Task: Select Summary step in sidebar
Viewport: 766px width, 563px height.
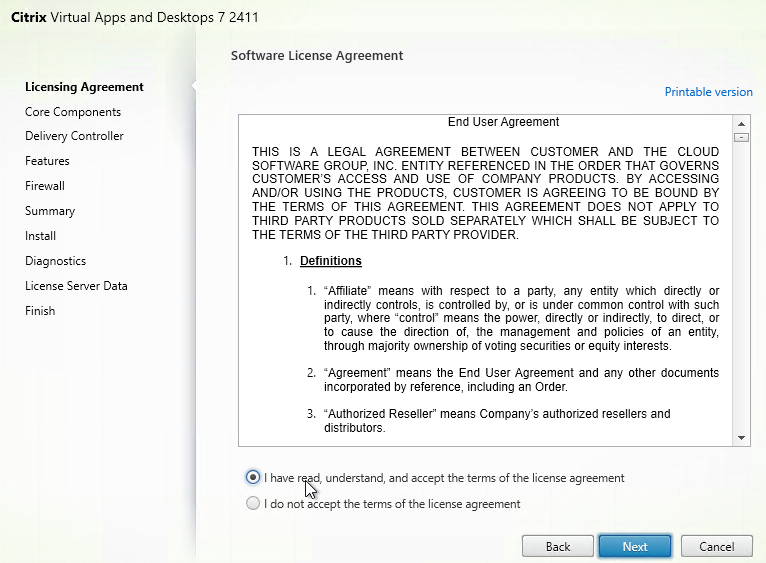Action: click(x=50, y=211)
